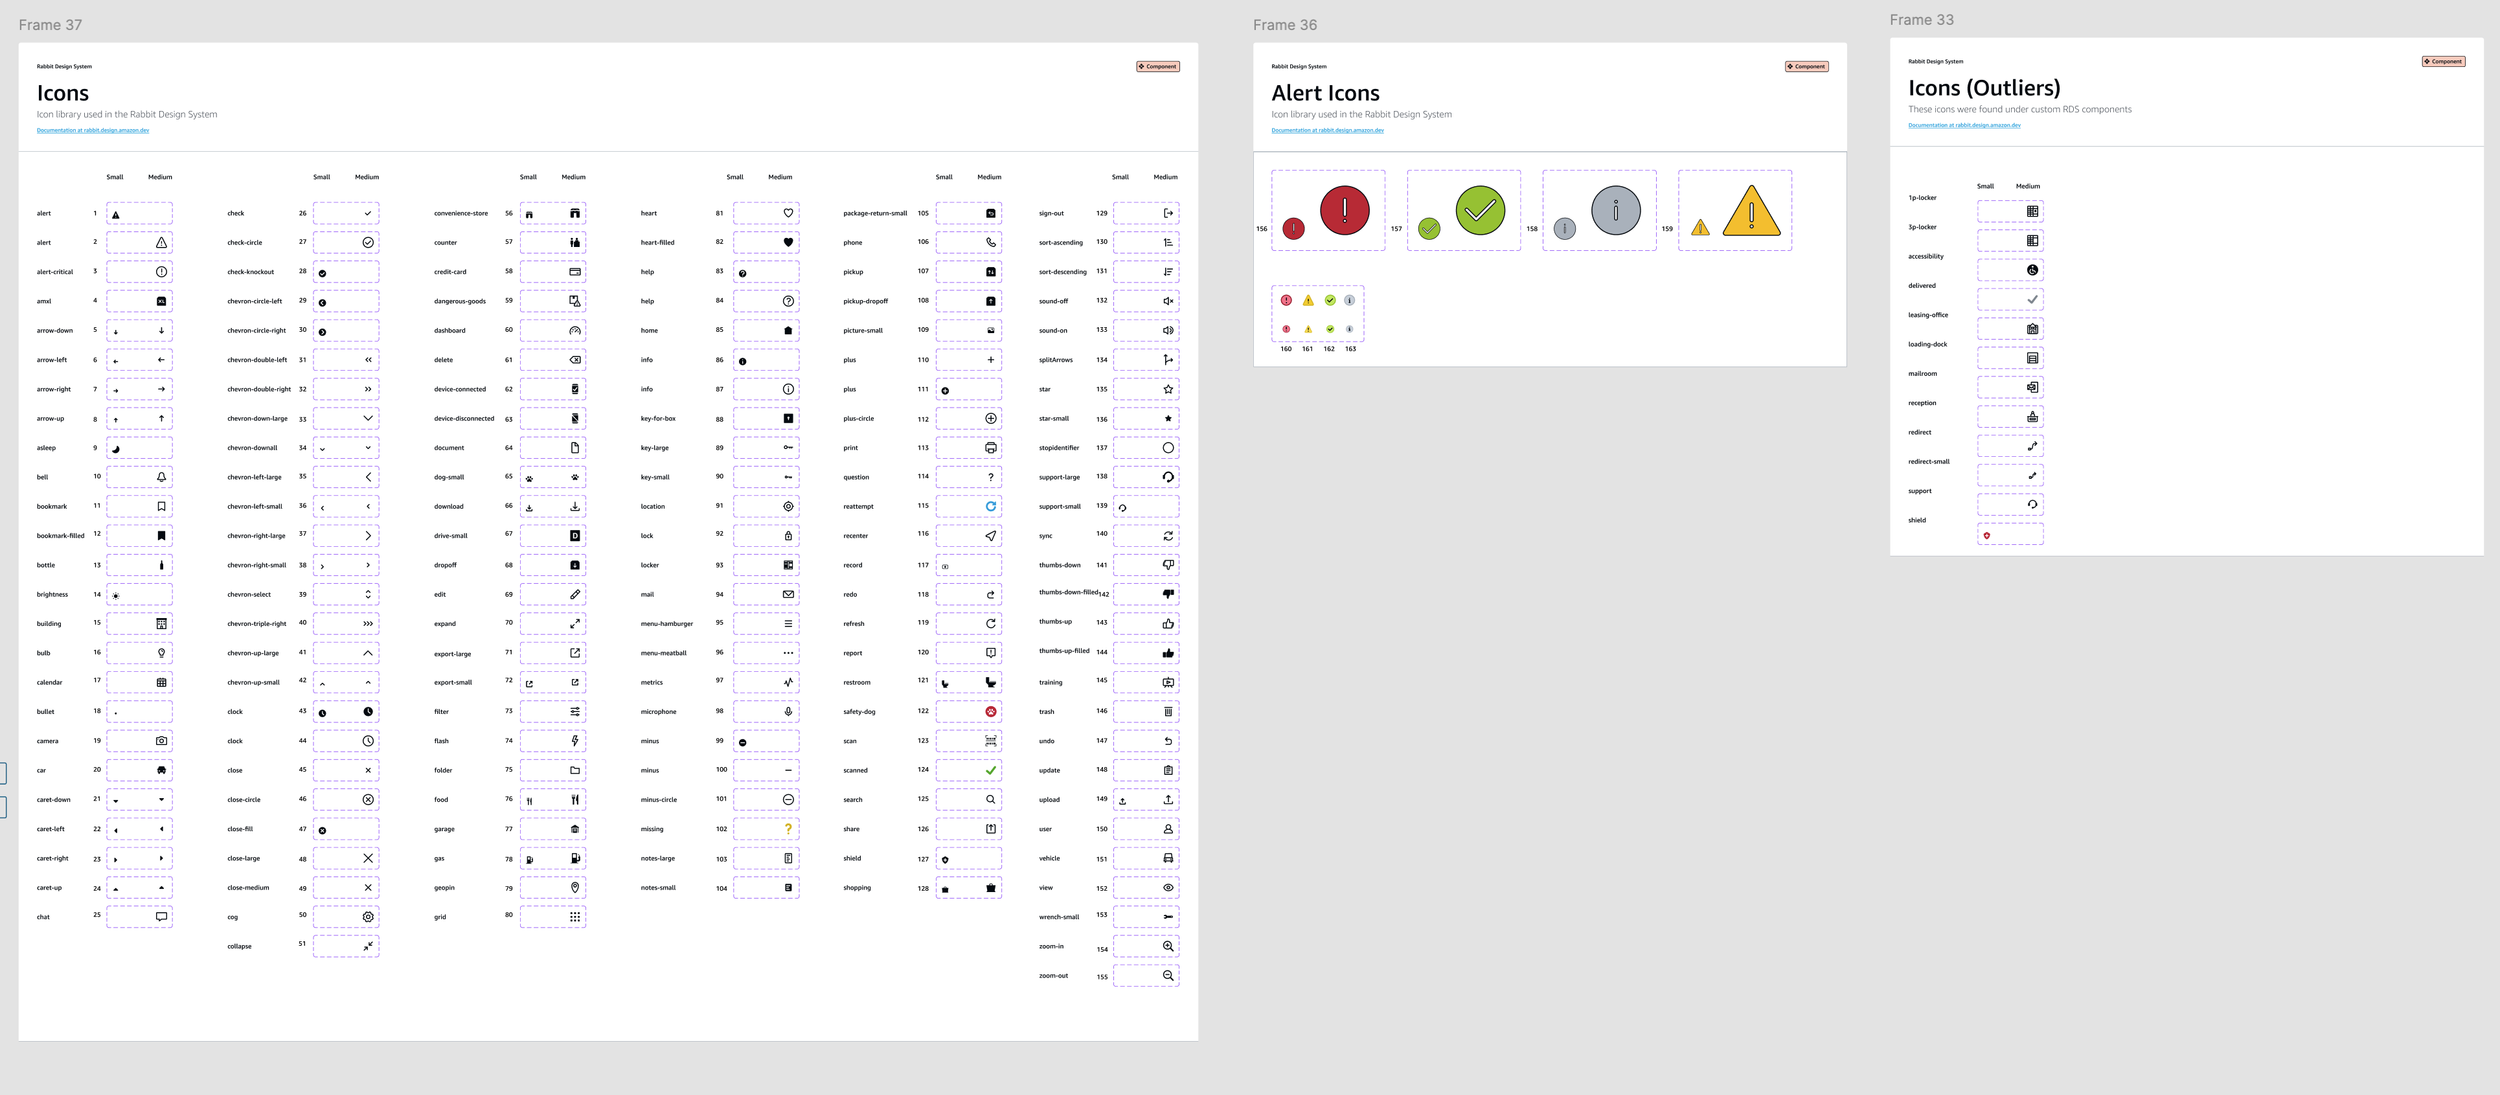Click the grid dots icon in row 80
Screen dimensions: 2500x1095
pyautogui.click(x=575, y=917)
